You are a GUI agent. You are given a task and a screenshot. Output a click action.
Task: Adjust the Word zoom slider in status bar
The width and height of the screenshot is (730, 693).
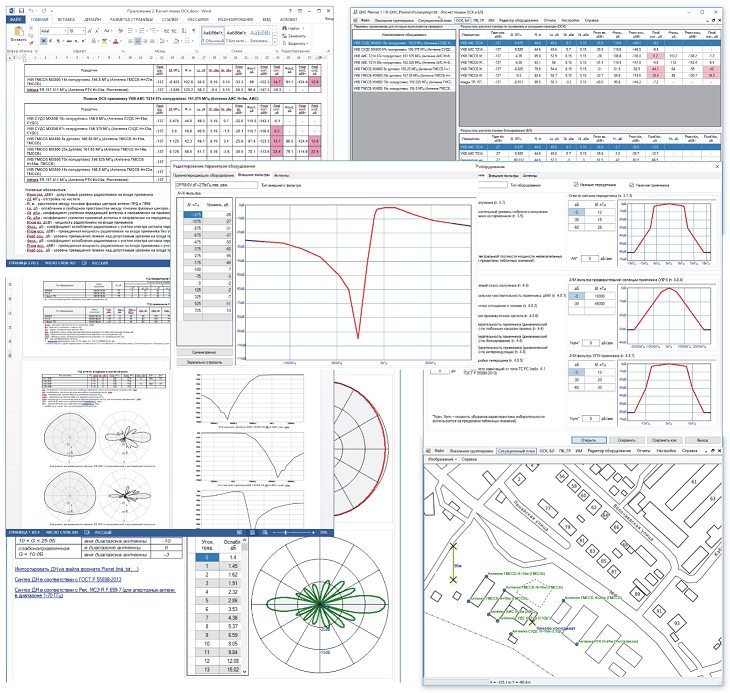click(285, 532)
